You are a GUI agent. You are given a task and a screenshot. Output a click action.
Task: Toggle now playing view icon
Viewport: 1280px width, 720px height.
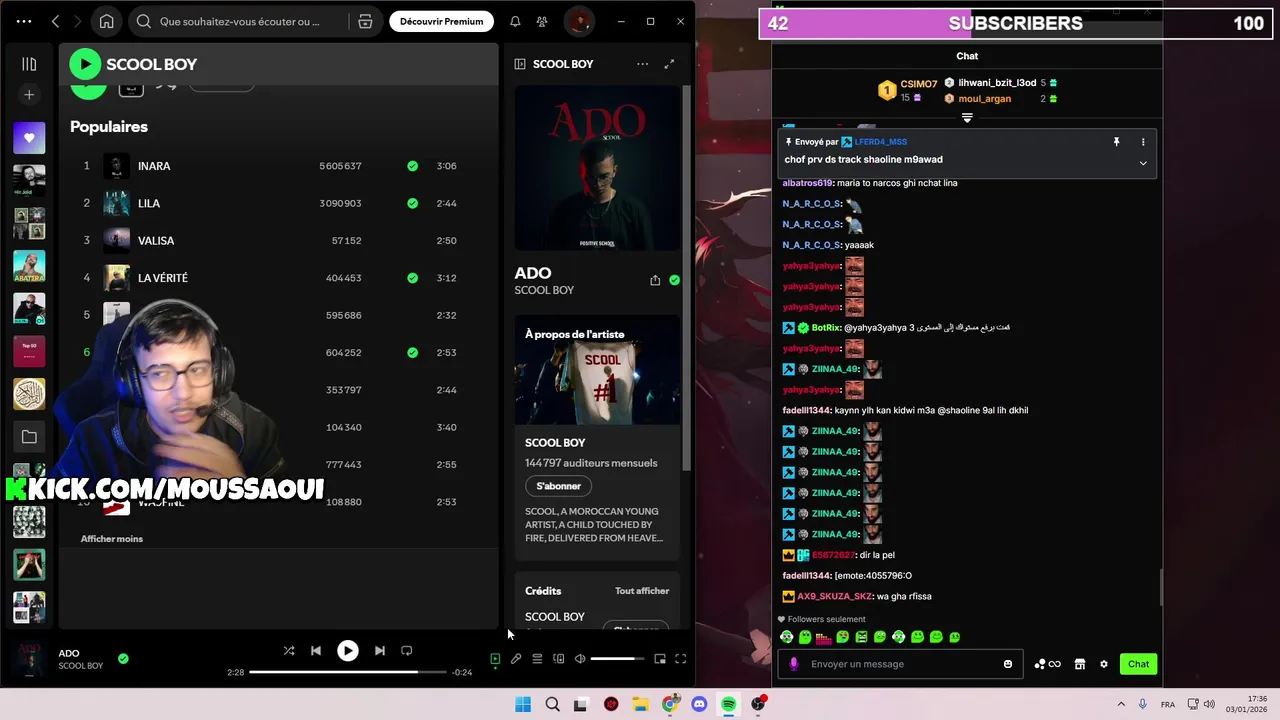point(495,659)
